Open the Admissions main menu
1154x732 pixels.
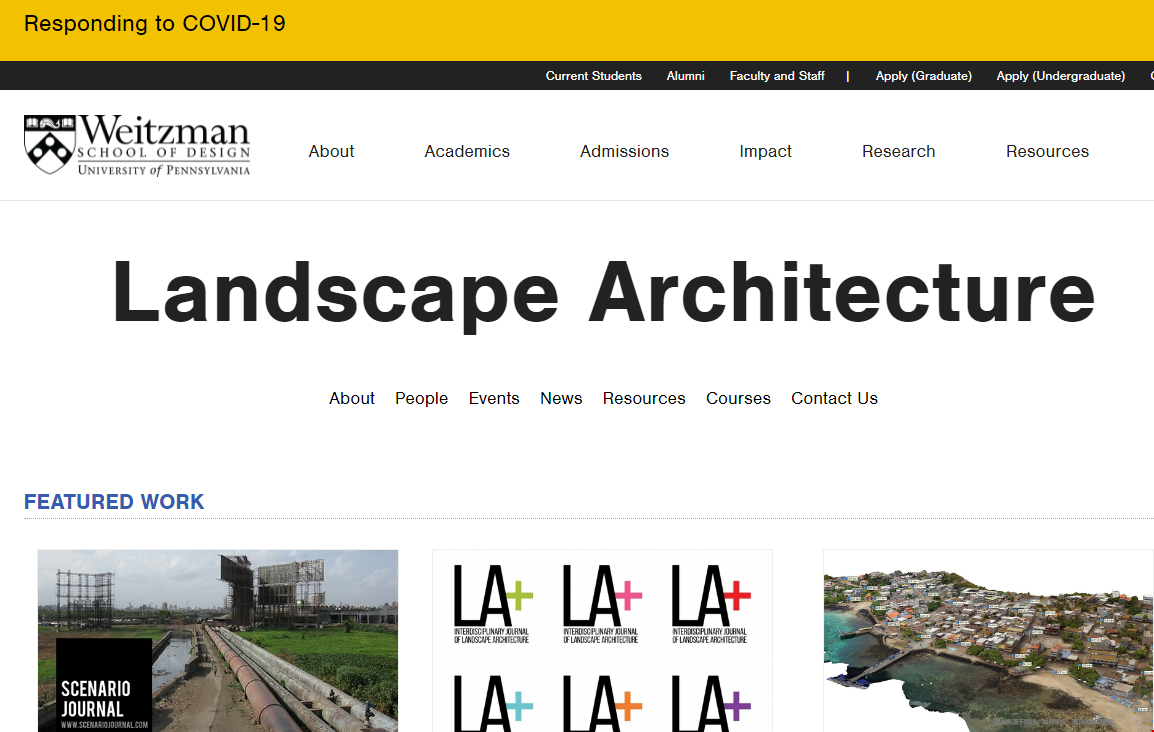tap(624, 152)
